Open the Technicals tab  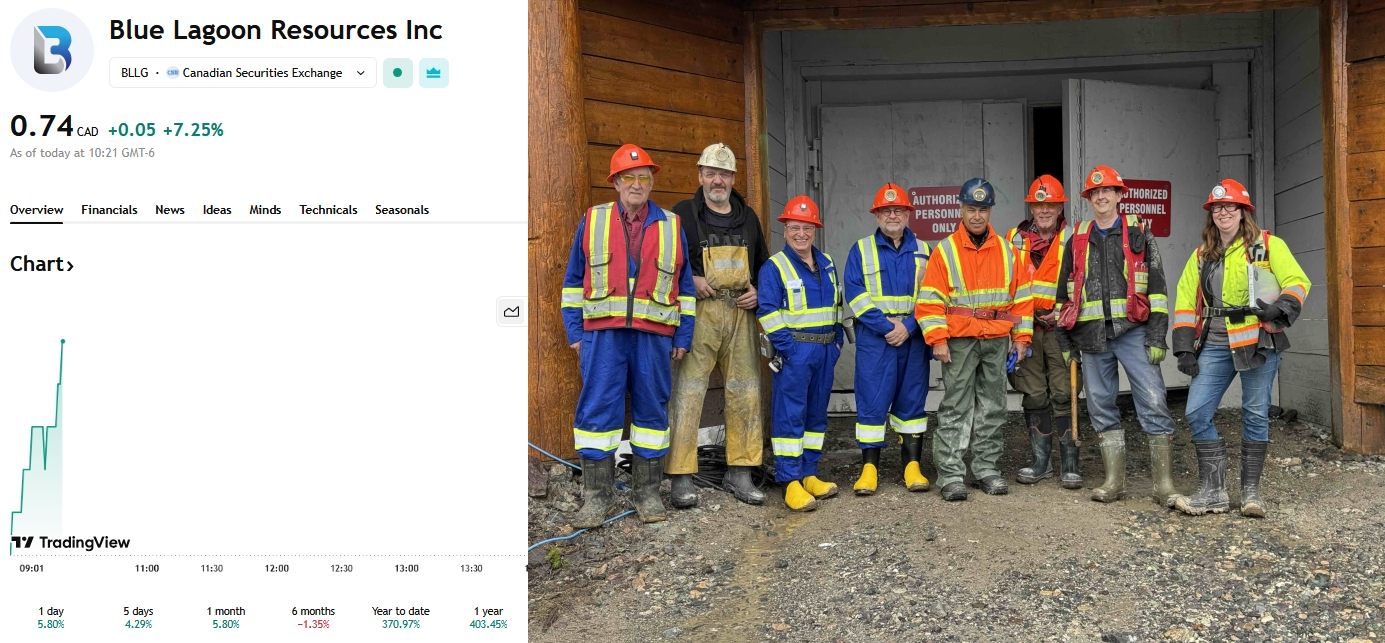(x=328, y=210)
